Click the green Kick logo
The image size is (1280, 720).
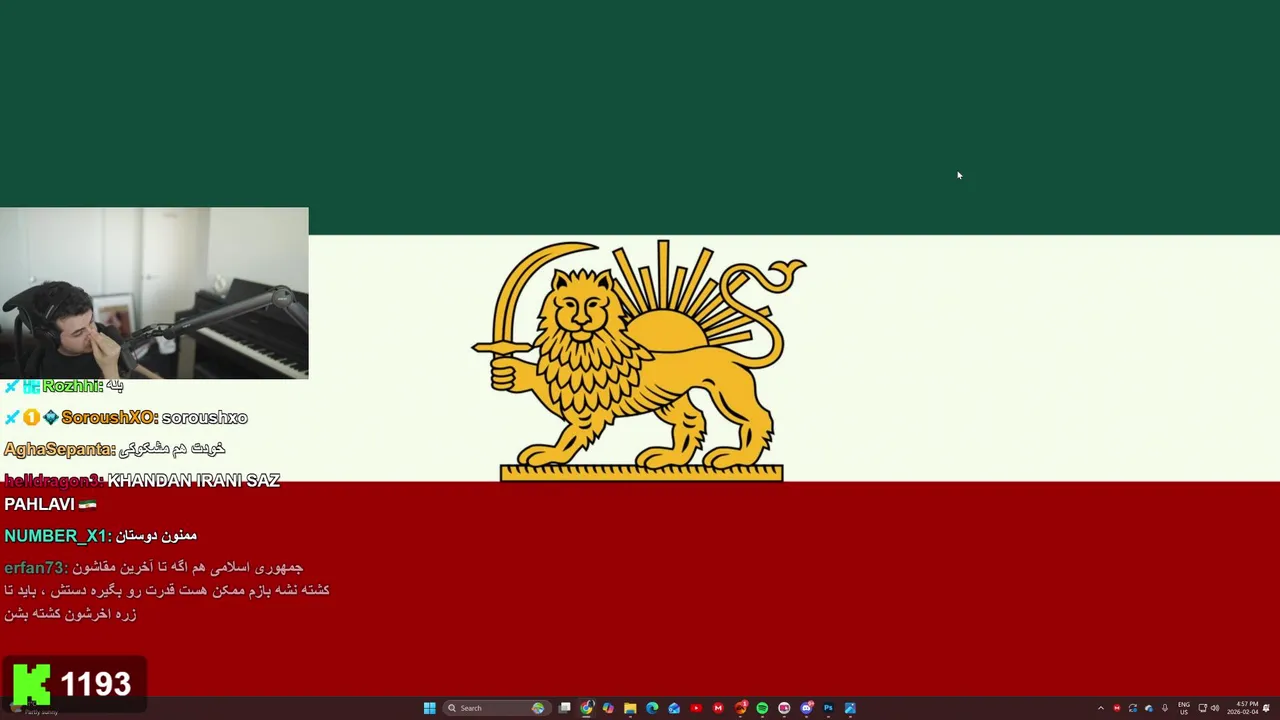click(31, 684)
